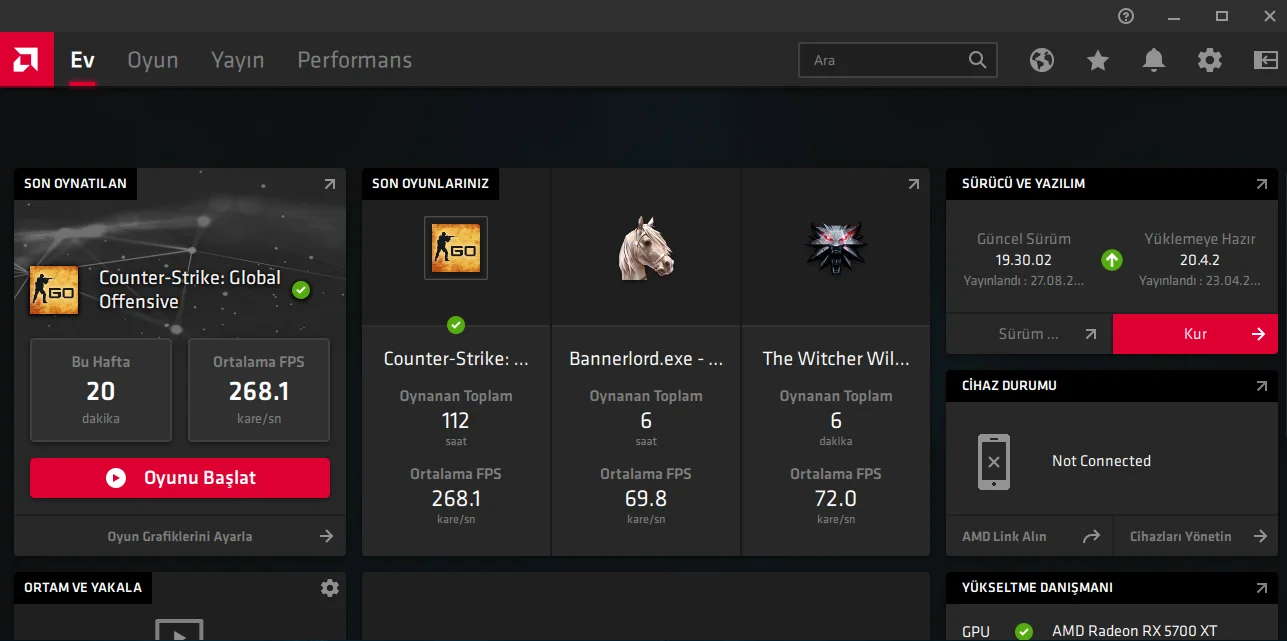Click the Oyunu Başlat button

click(x=180, y=478)
